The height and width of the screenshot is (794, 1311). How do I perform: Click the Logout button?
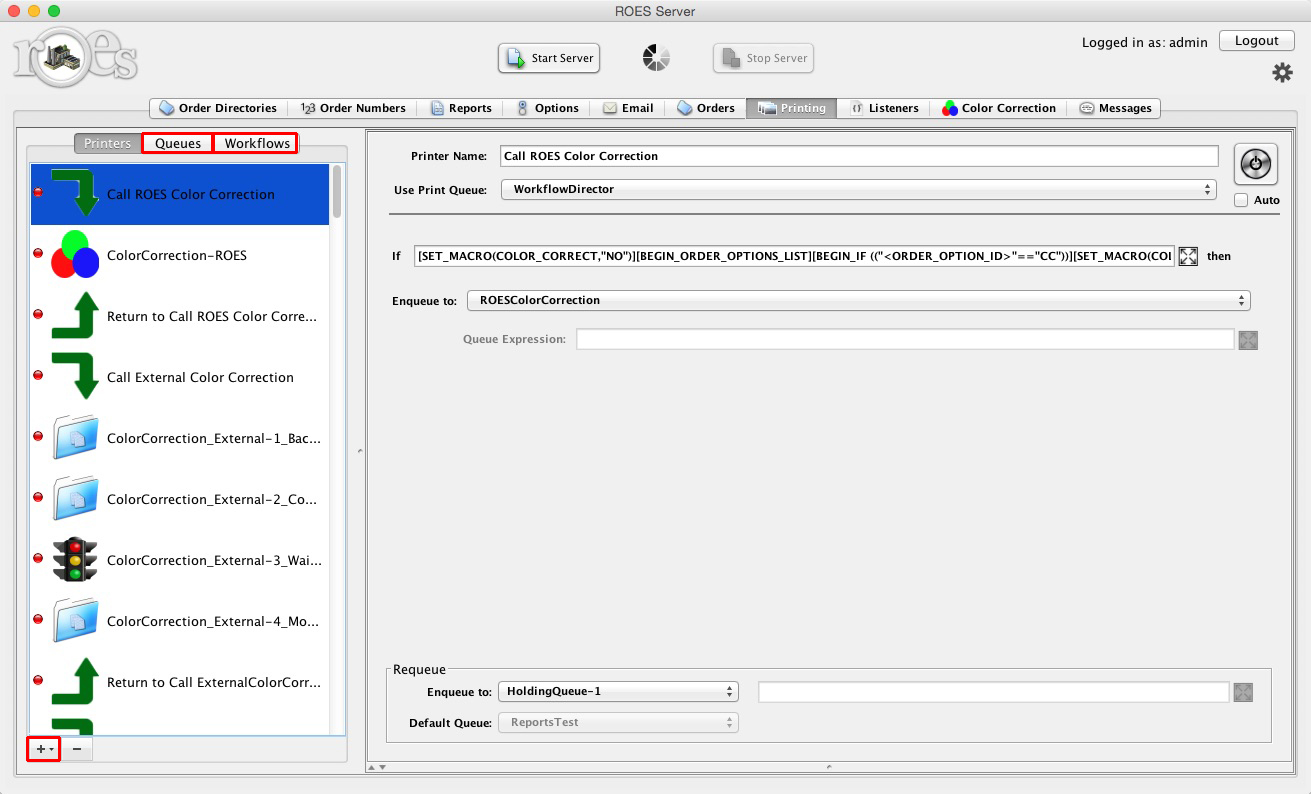(1256, 40)
